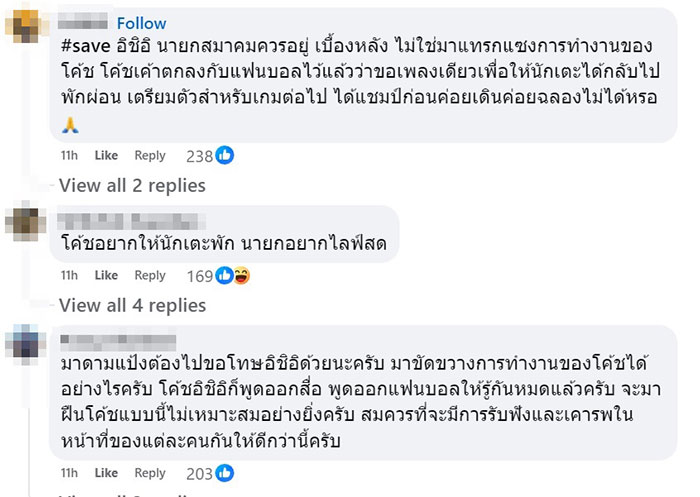The height and width of the screenshot is (497, 700).
Task: Expand "View all 4 replies"
Action: (132, 305)
